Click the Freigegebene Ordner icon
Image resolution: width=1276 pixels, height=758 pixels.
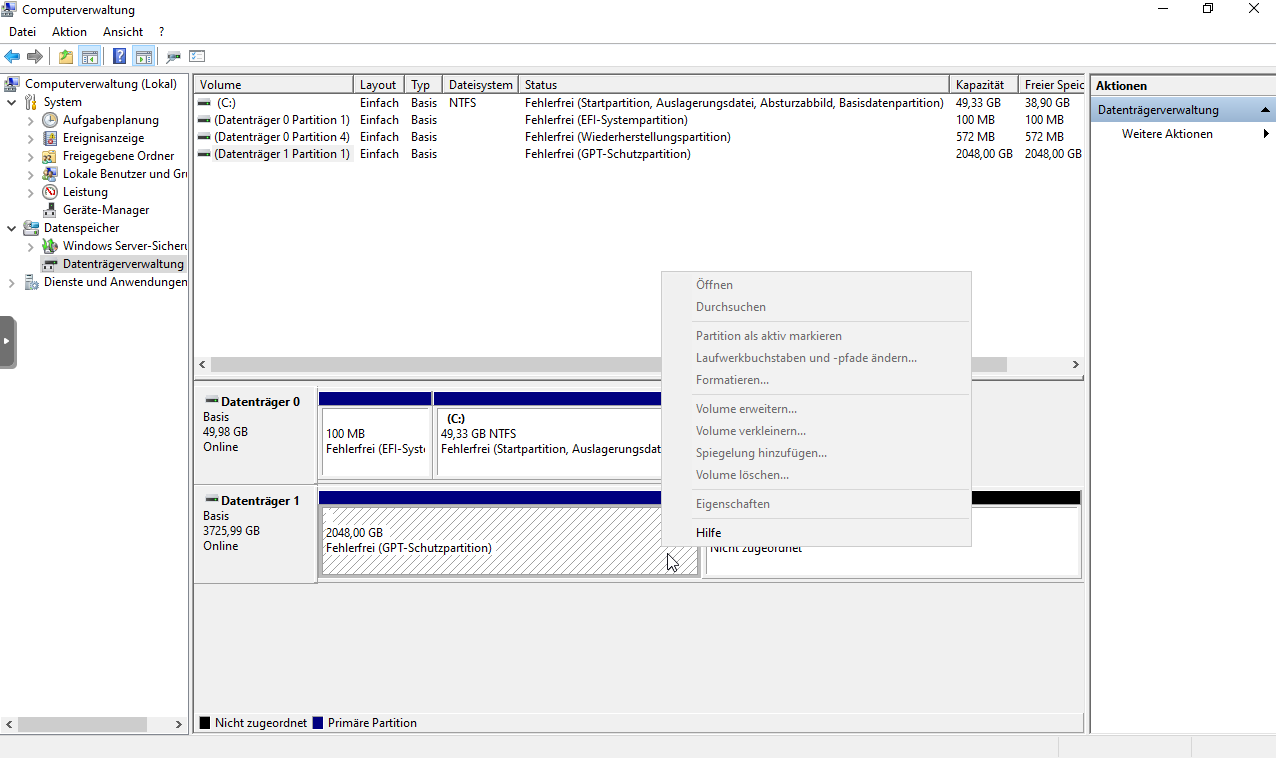(50, 156)
